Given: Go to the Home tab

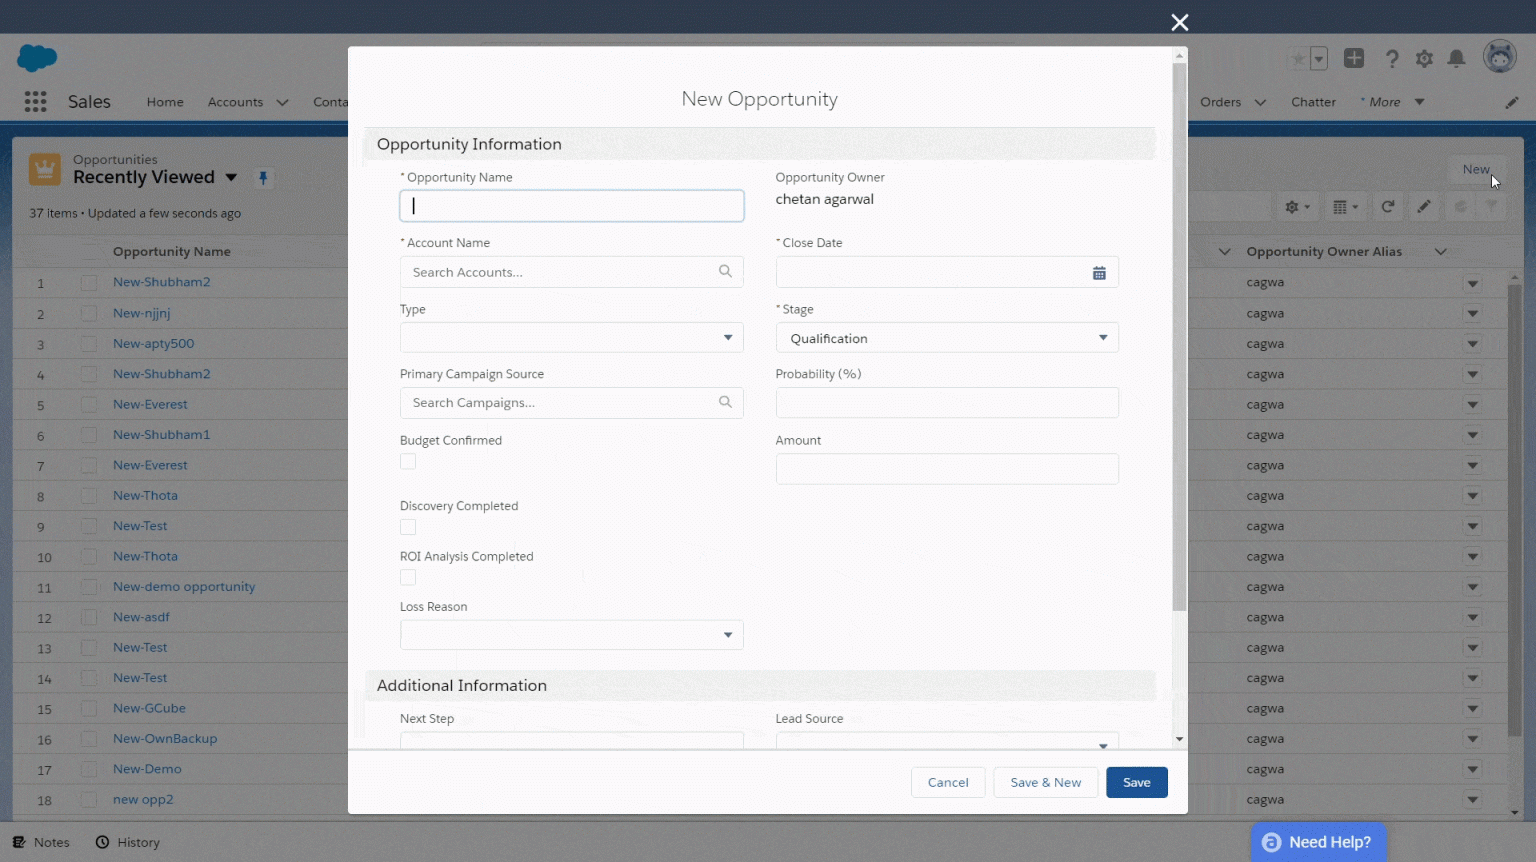Looking at the screenshot, I should point(165,102).
